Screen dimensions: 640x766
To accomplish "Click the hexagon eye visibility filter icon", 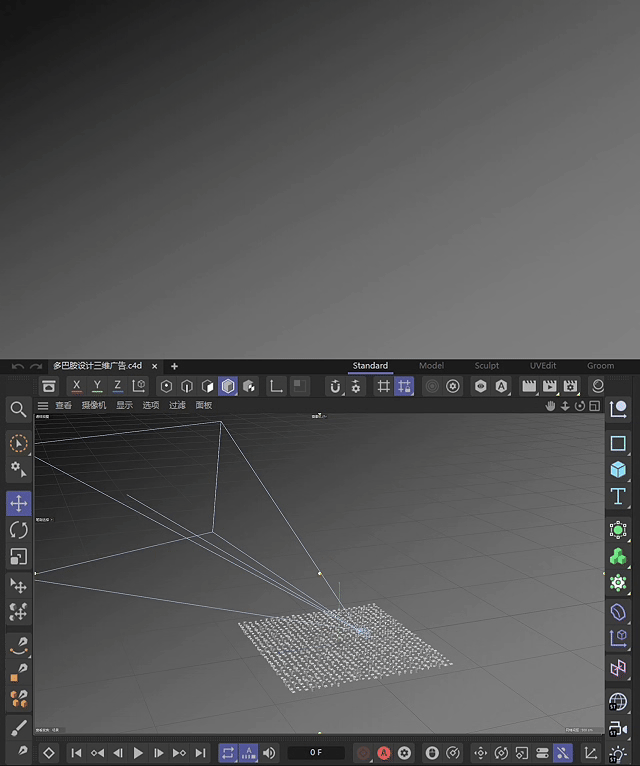I will pyautogui.click(x=481, y=386).
